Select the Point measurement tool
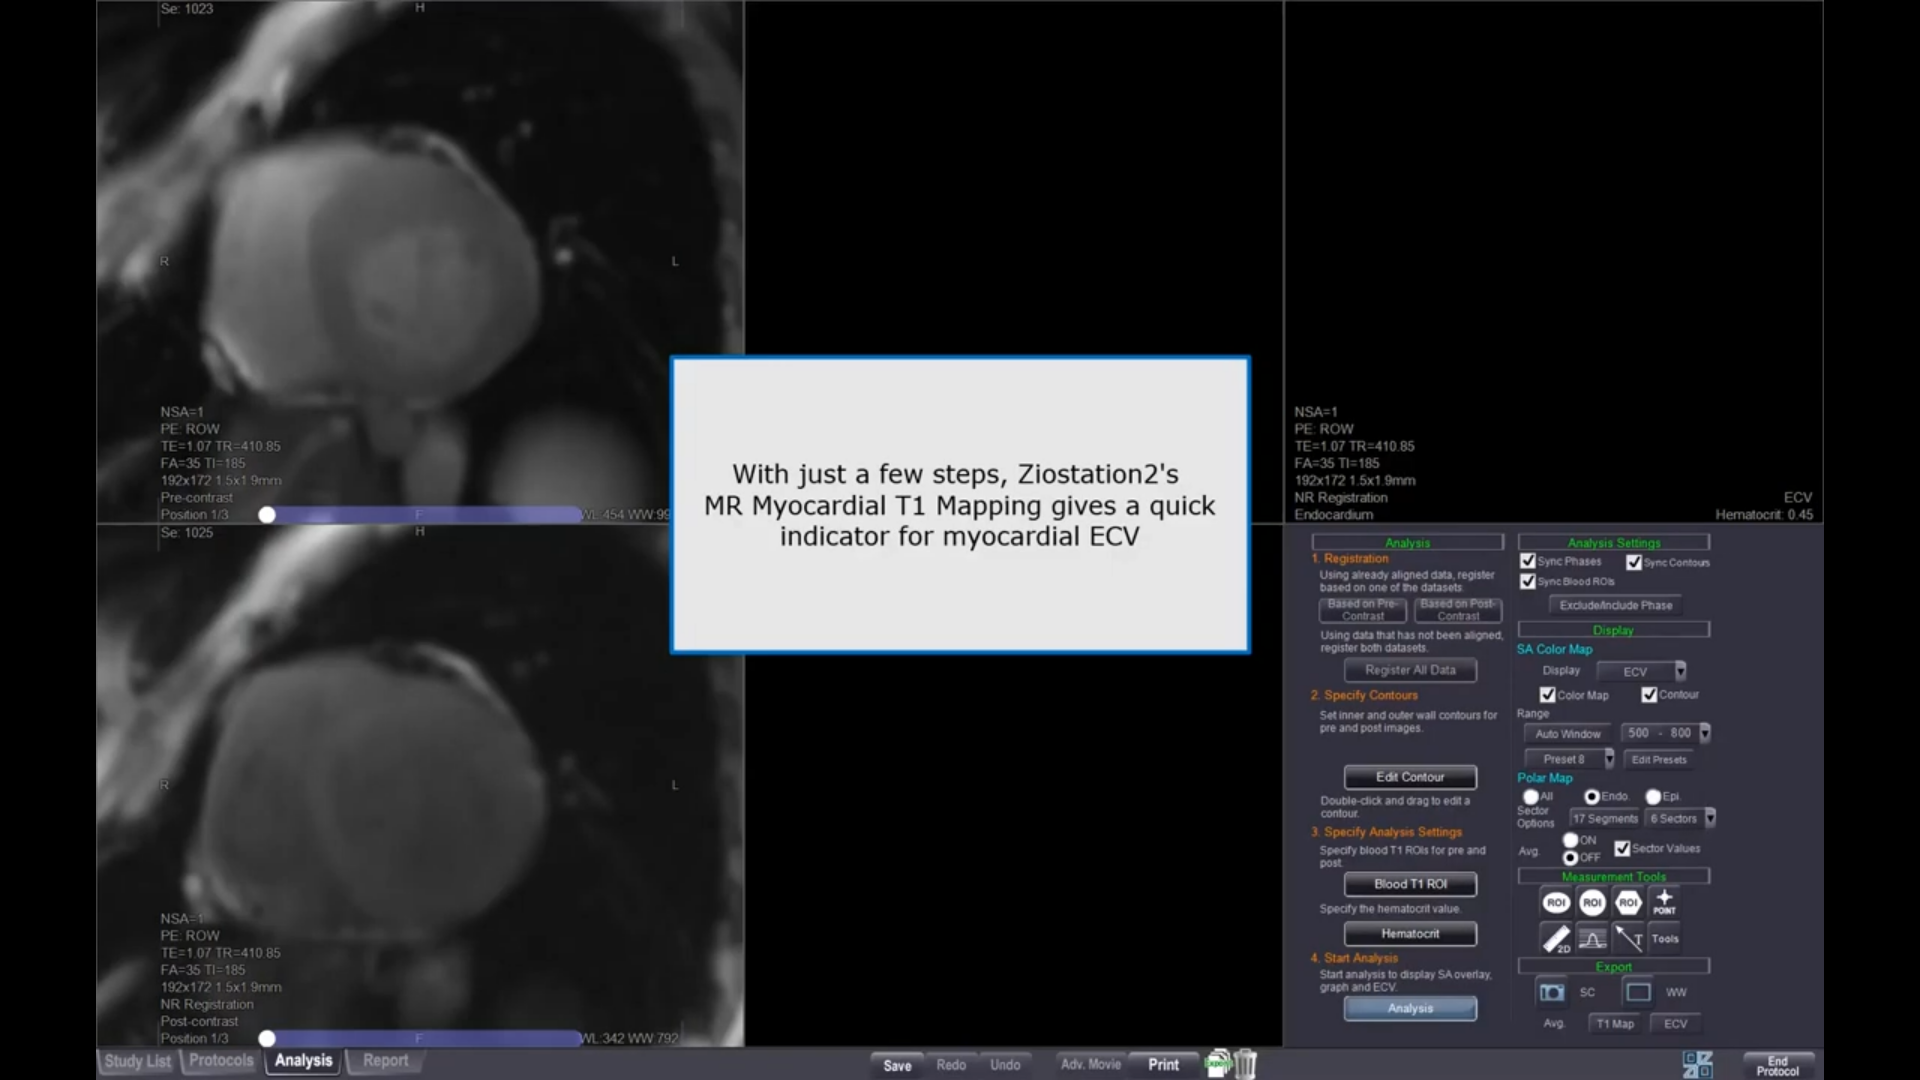The image size is (1920, 1080). click(x=1664, y=903)
